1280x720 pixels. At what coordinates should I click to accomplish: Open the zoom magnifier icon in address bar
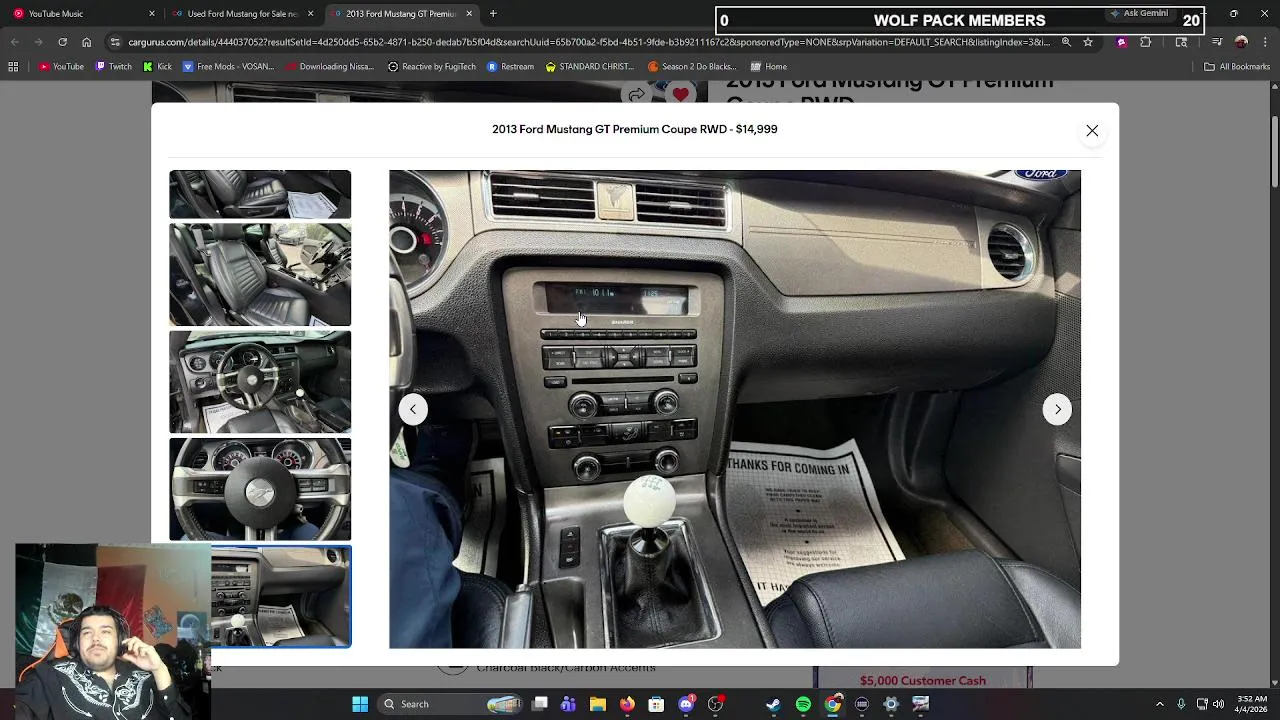click(1066, 42)
